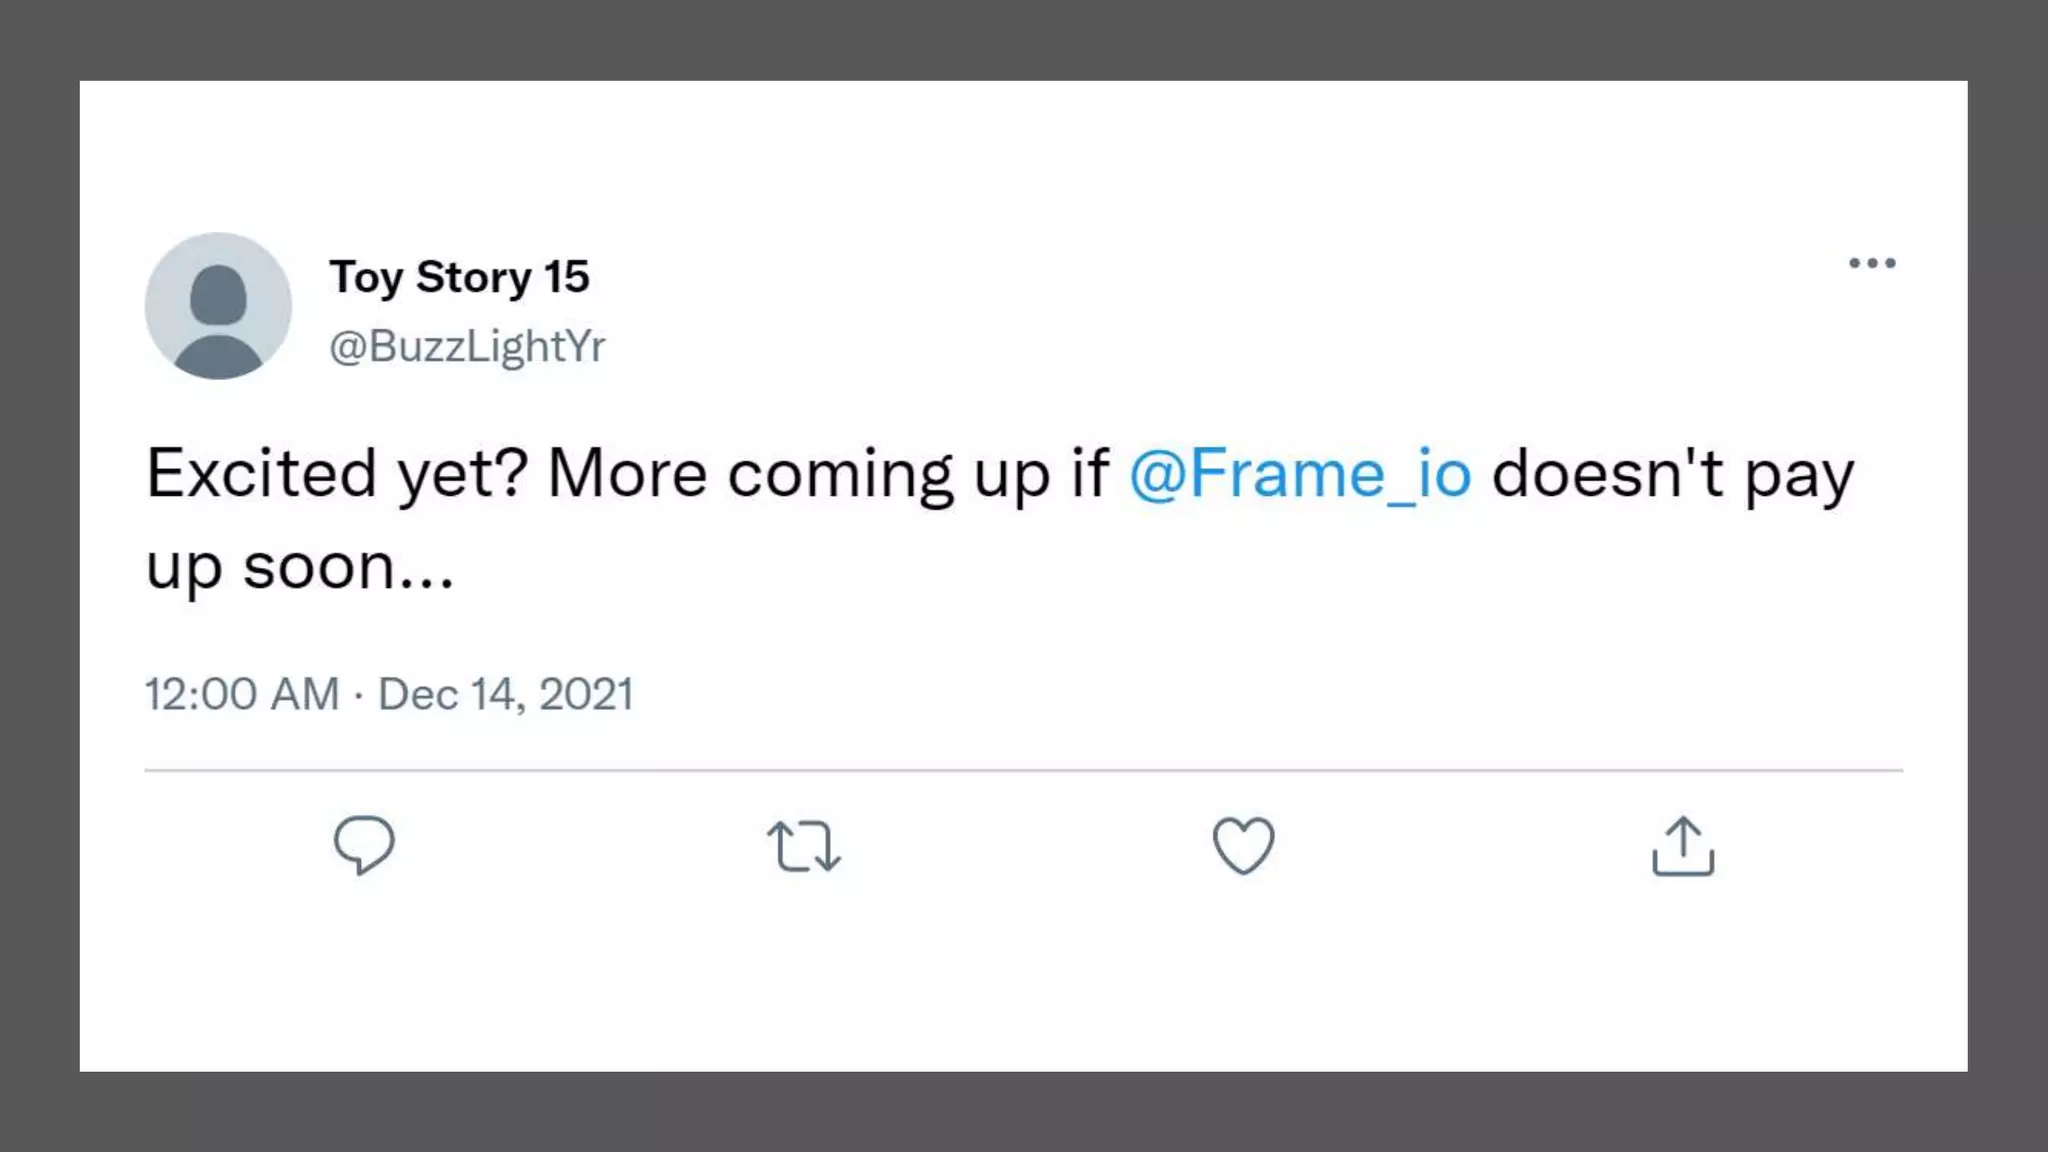Open the default profile avatar picture
This screenshot has width=2048, height=1152.
click(x=218, y=306)
